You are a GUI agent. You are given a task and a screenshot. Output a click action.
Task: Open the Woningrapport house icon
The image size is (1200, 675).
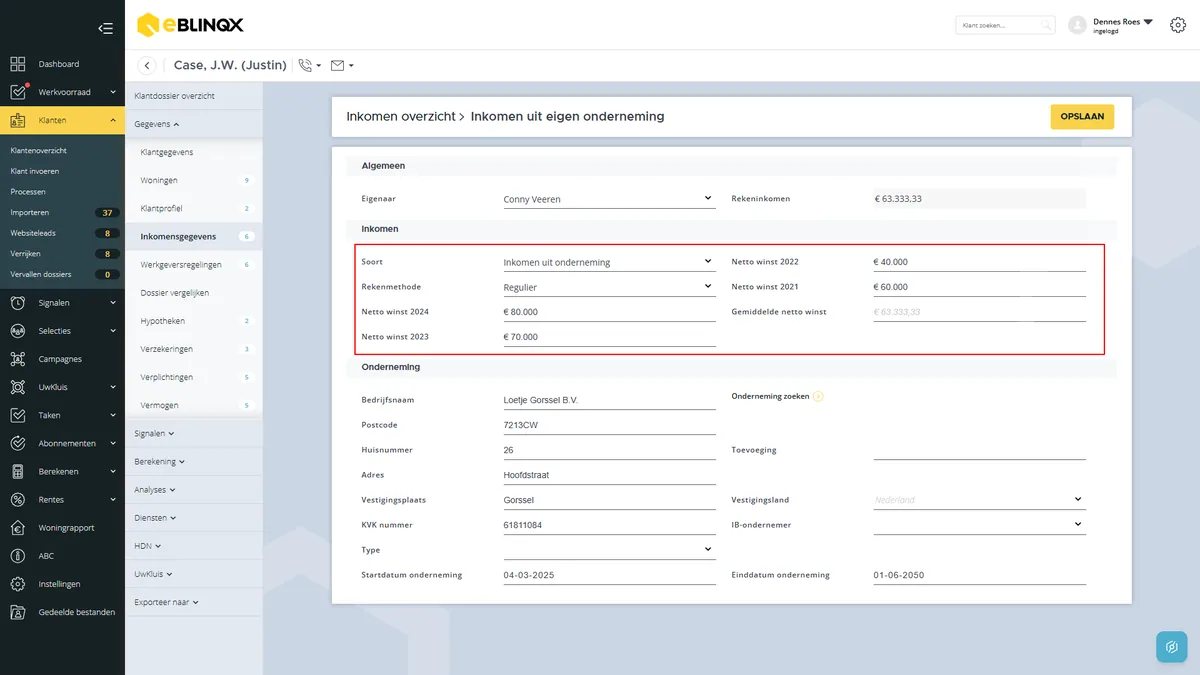pos(18,528)
